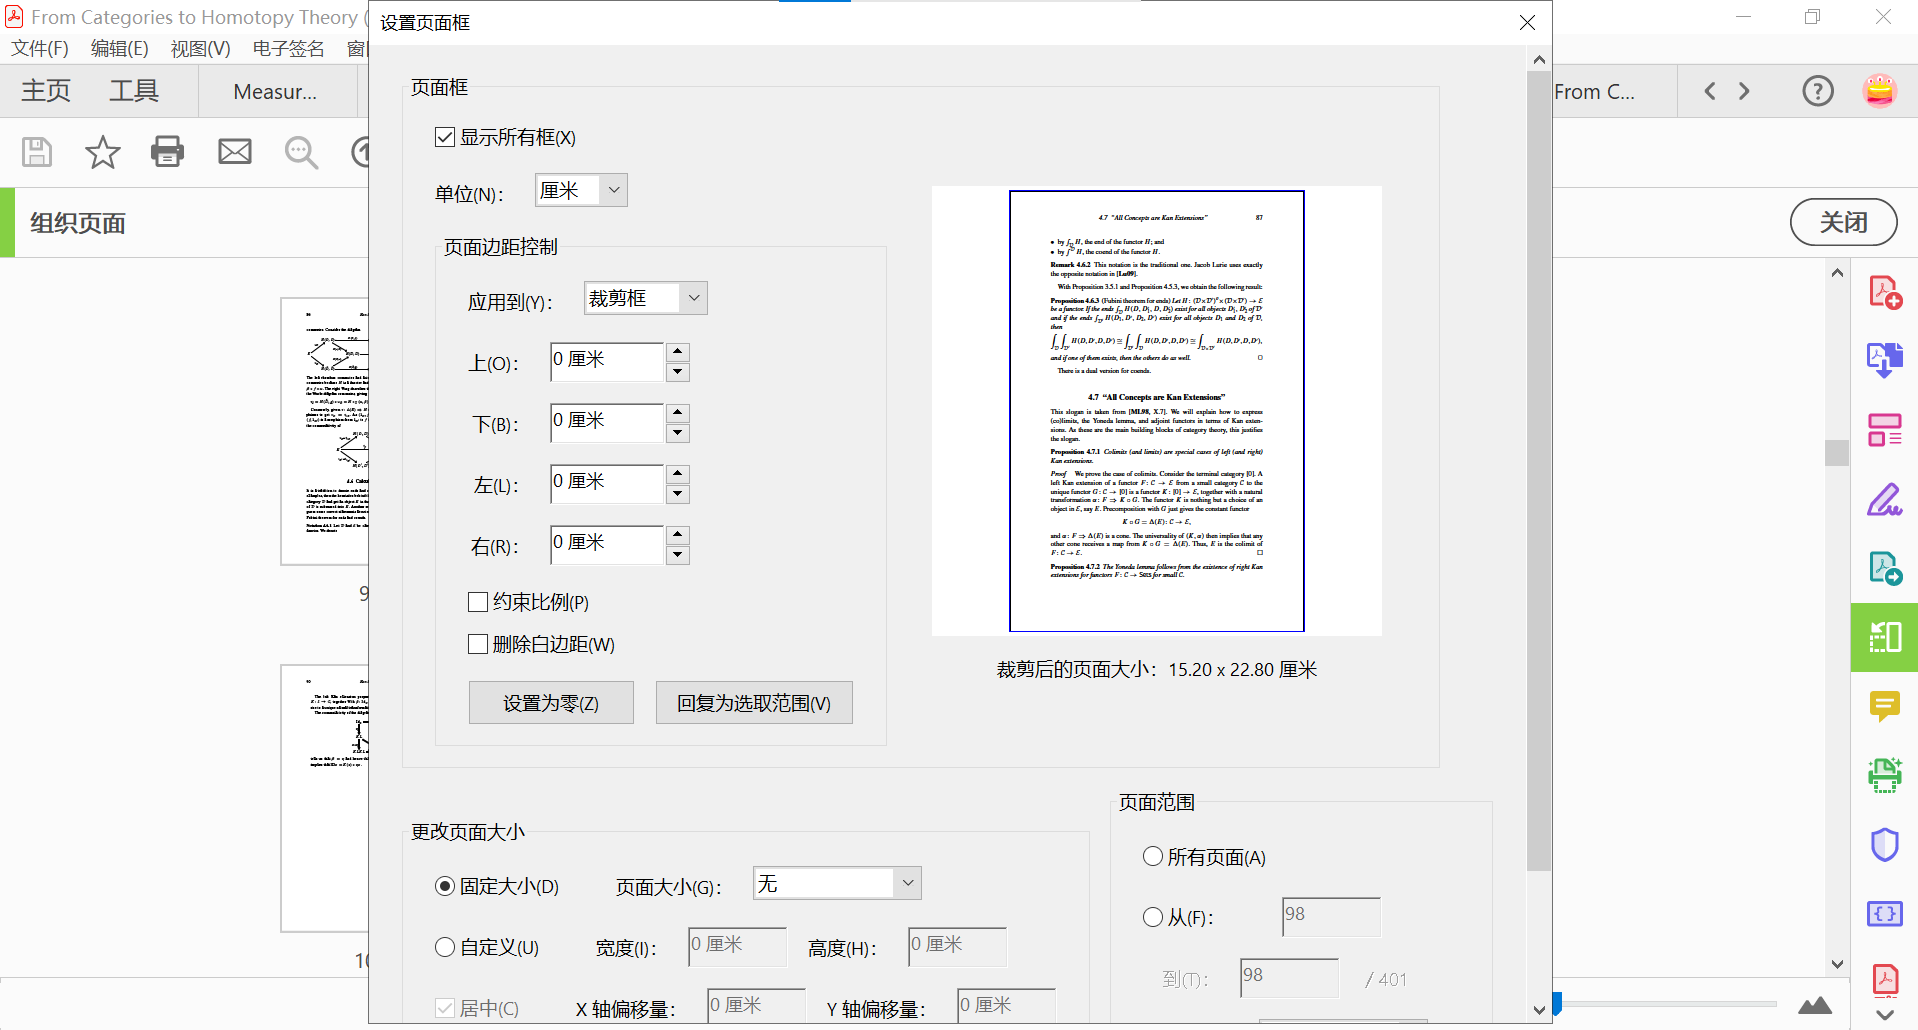This screenshot has height=1030, width=1918.
Task: Open the 应用到 裁剪框 dropdown
Action: (x=692, y=297)
